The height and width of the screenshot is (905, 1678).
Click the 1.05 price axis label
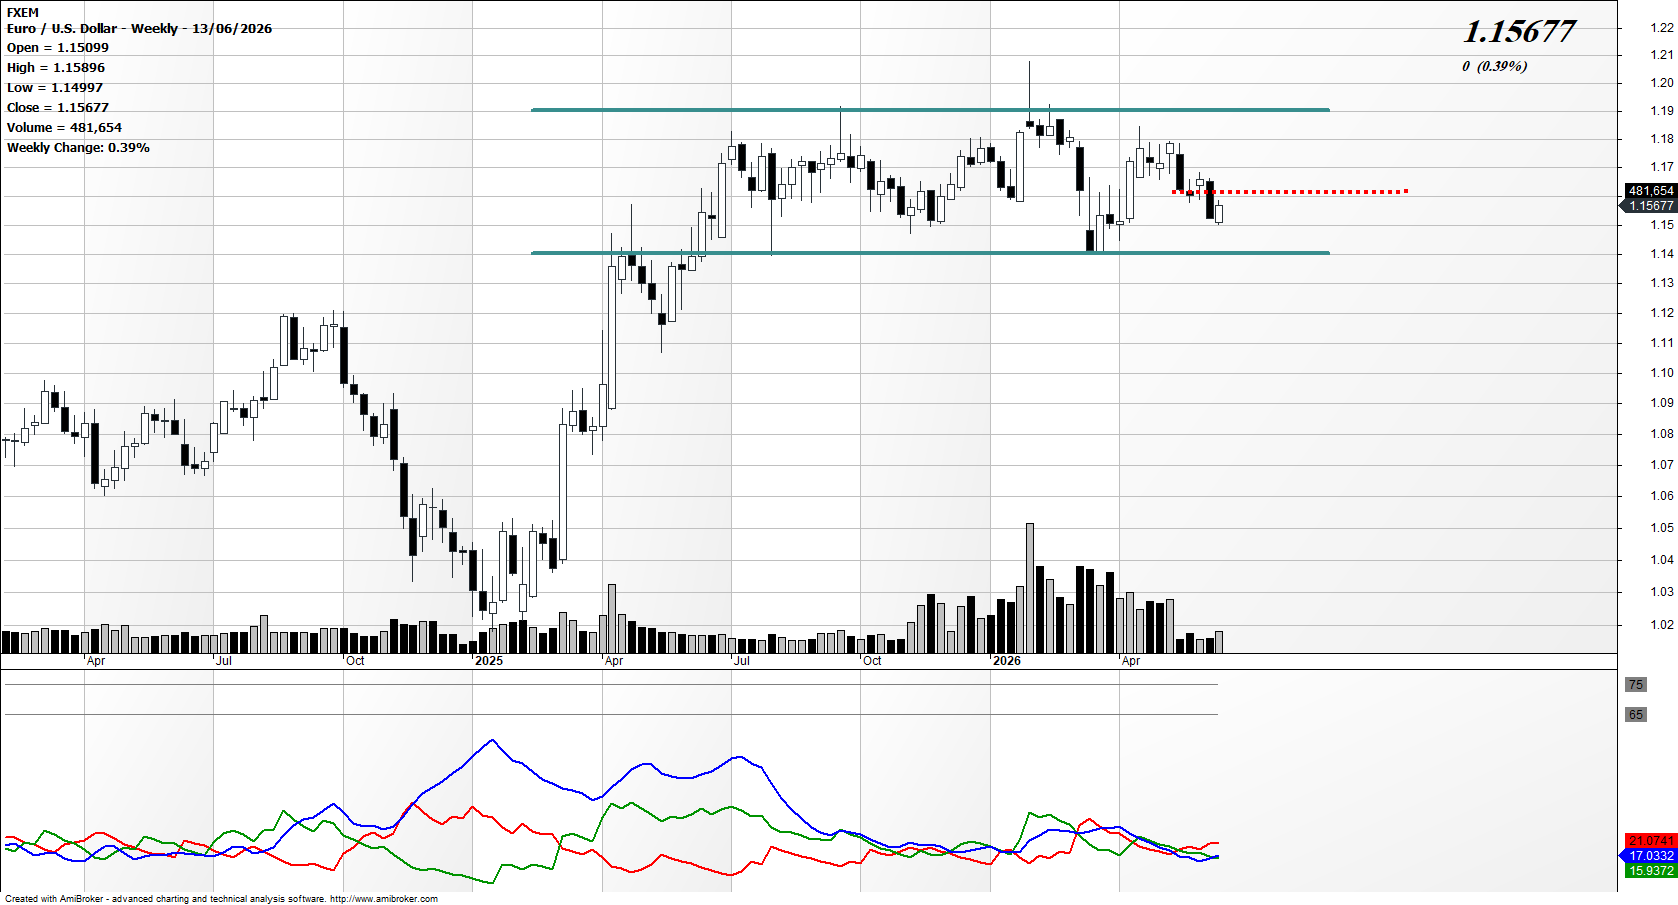[x=1661, y=528]
